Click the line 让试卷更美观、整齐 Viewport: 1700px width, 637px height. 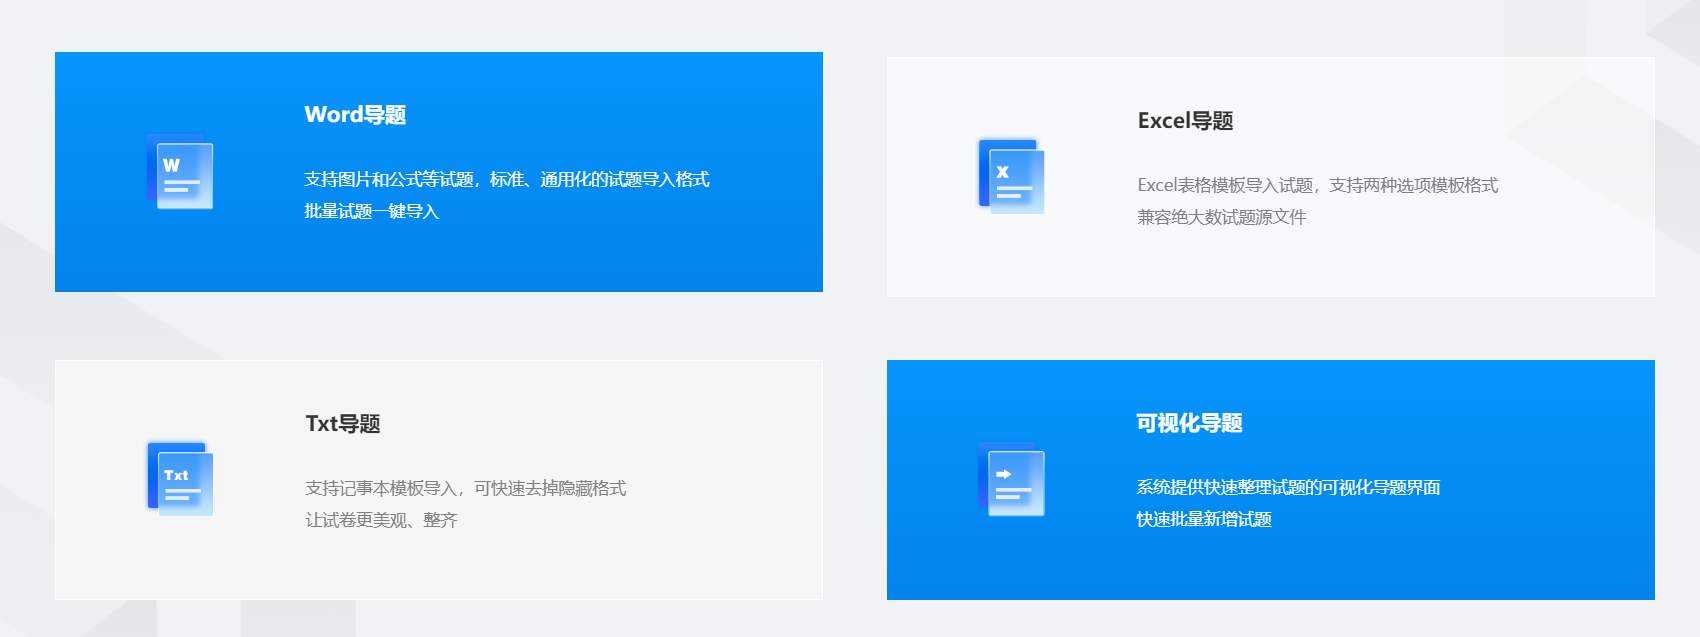[381, 521]
